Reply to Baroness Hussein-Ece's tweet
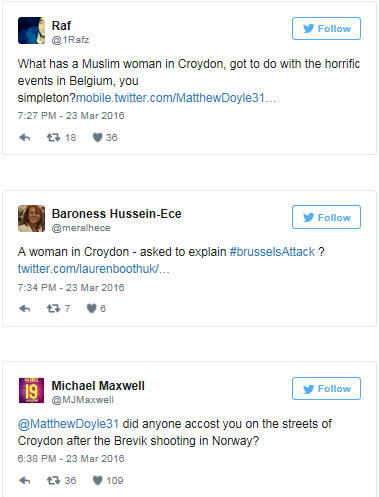 25,308
